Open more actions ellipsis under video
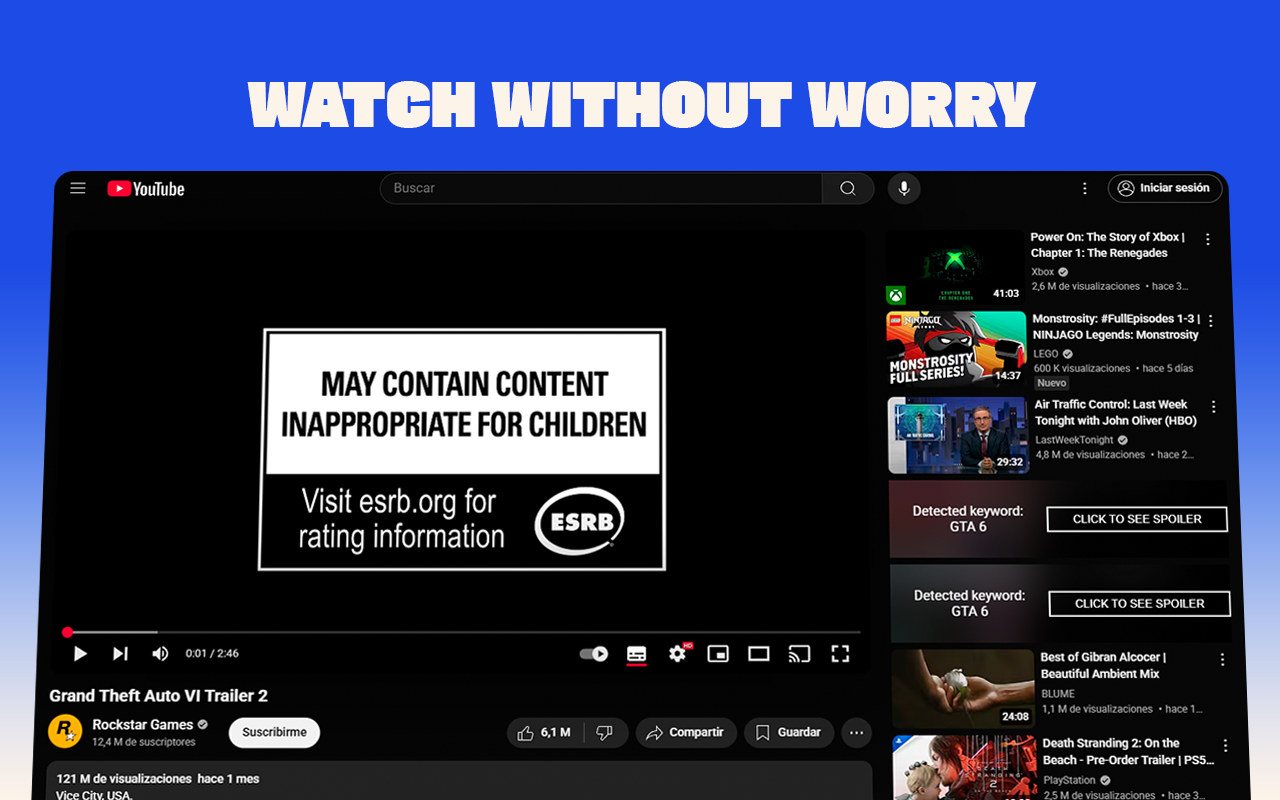This screenshot has height=800, width=1280. [x=856, y=733]
